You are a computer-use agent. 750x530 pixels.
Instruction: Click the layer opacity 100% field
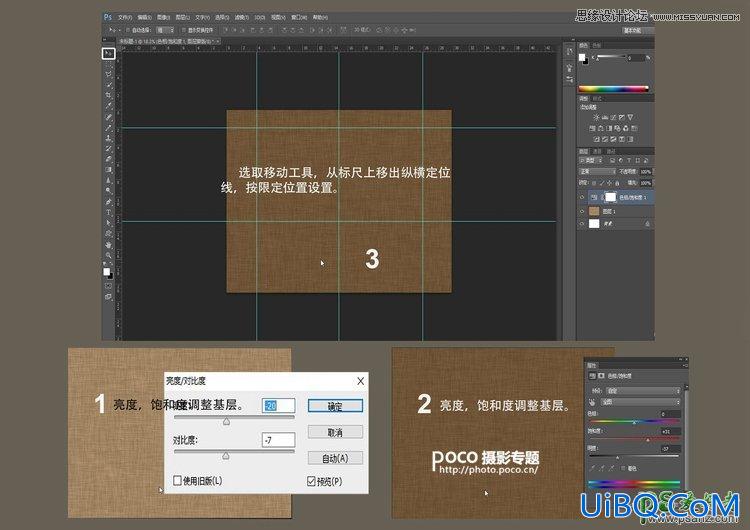[x=646, y=171]
